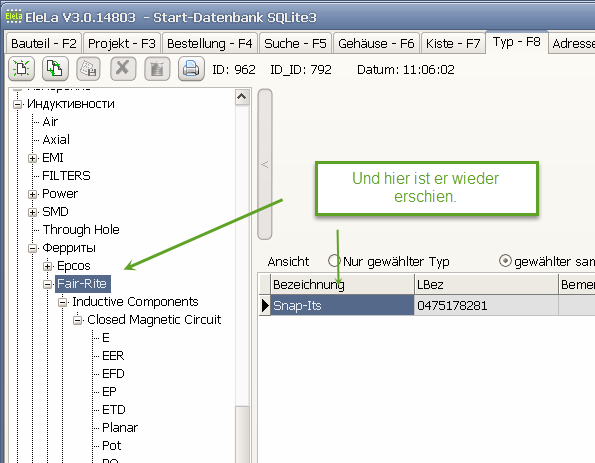Screen dimensions: 595x463
Task: Click the tree scrollbar up arrow
Action: [242, 97]
